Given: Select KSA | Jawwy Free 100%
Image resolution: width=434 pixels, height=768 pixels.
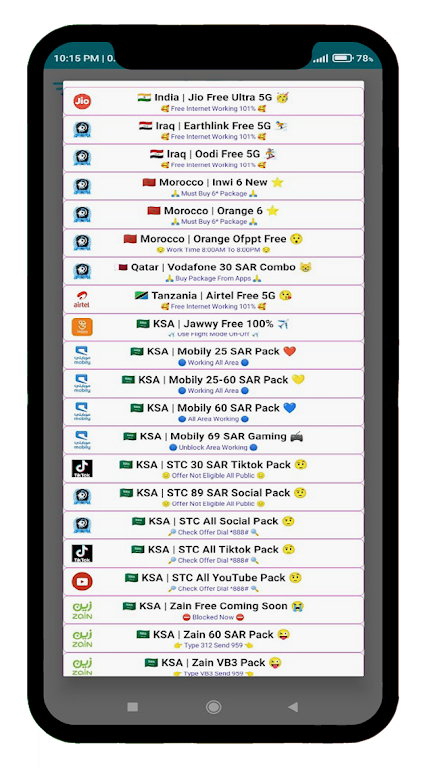Looking at the screenshot, I should pos(214,327).
